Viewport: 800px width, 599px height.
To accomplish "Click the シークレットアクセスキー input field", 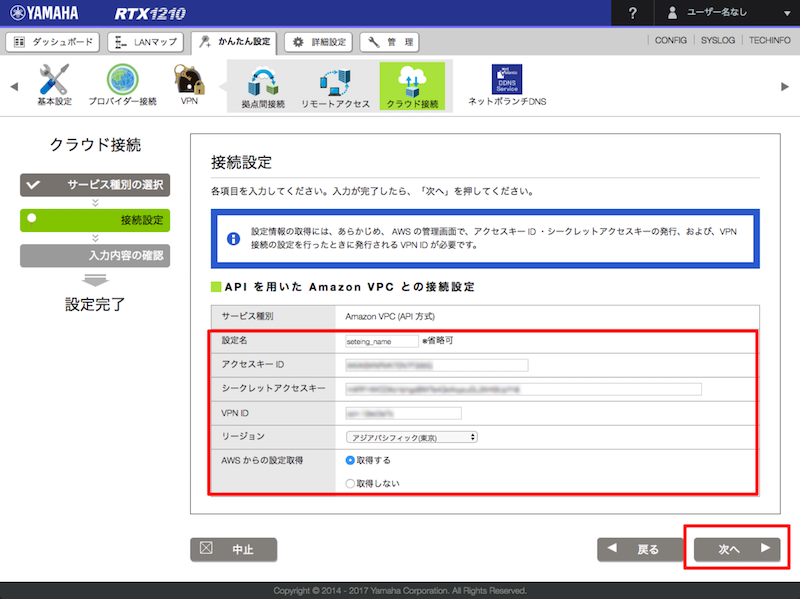I will [x=522, y=389].
